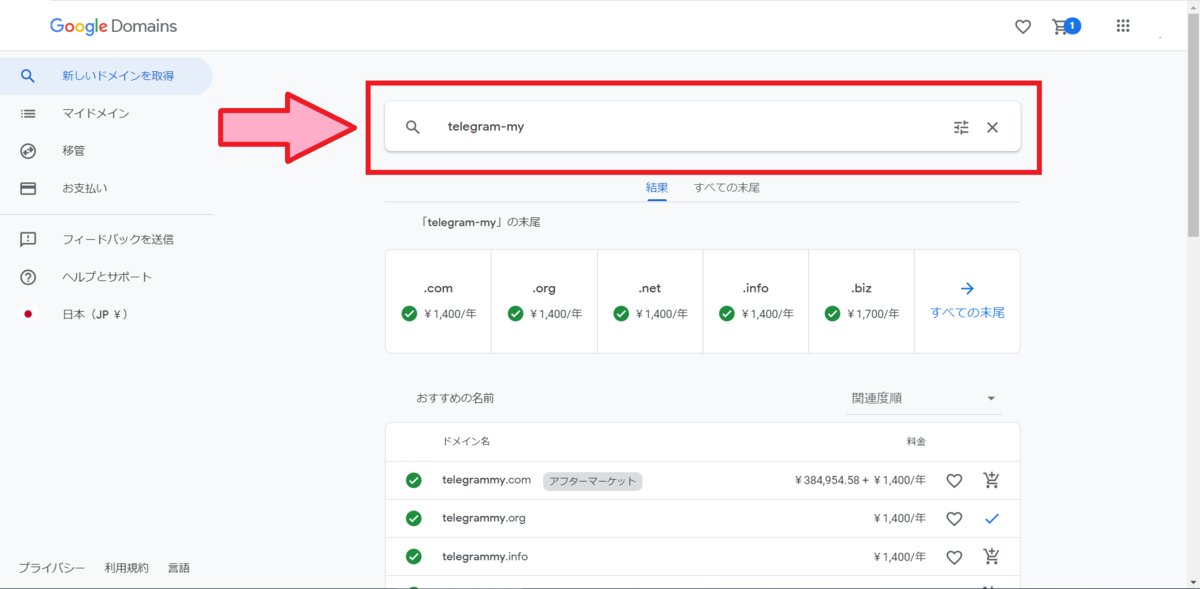Open the Google Domains home logo
The width and height of the screenshot is (1200, 589).
(x=113, y=26)
